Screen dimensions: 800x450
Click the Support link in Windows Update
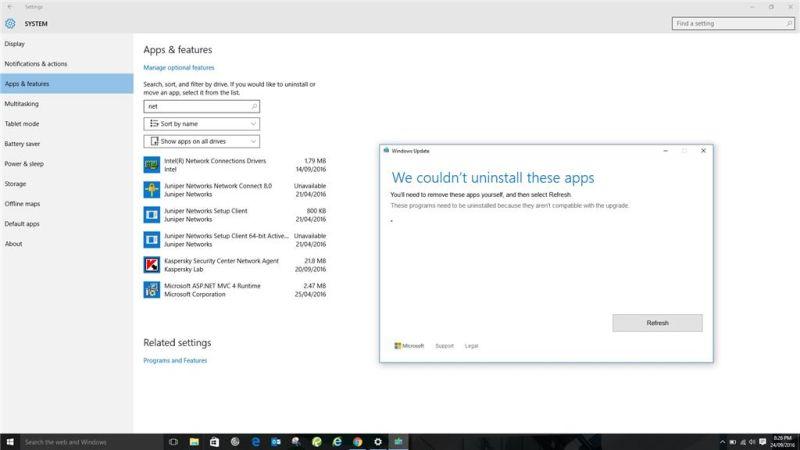click(444, 346)
